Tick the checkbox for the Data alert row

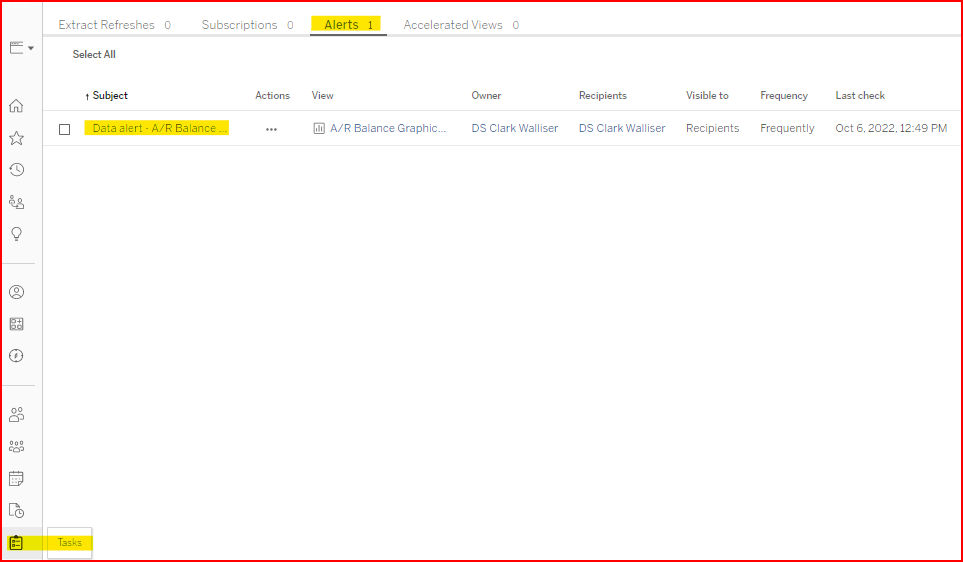[65, 129]
